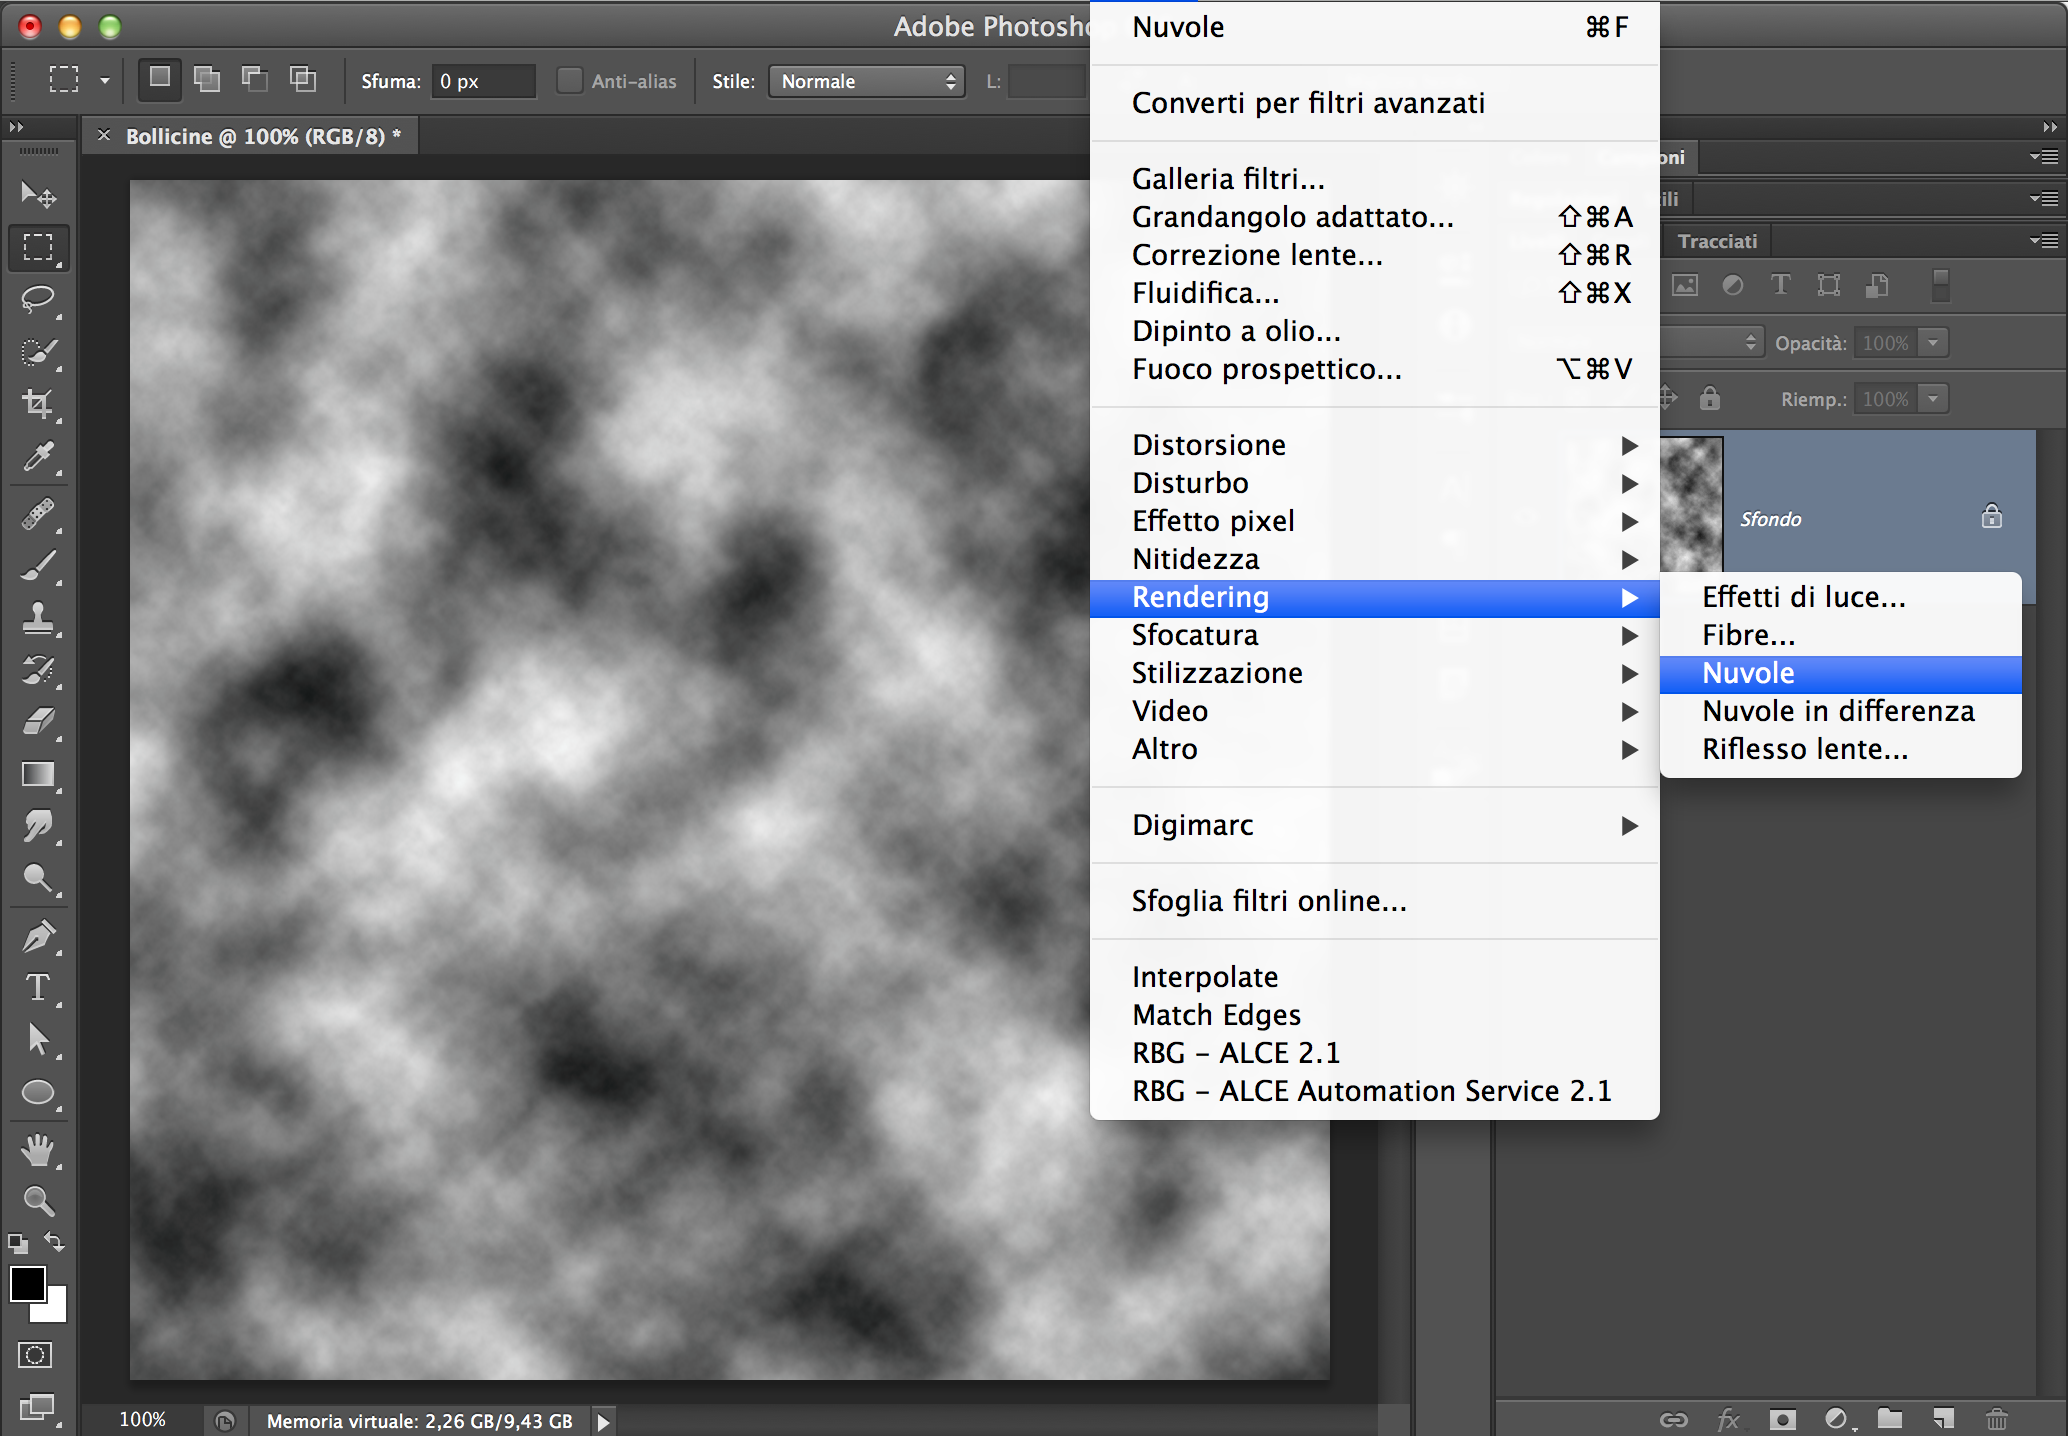Viewport: 2068px width, 1436px height.
Task: Select the Pen tool
Action: pos(38,936)
